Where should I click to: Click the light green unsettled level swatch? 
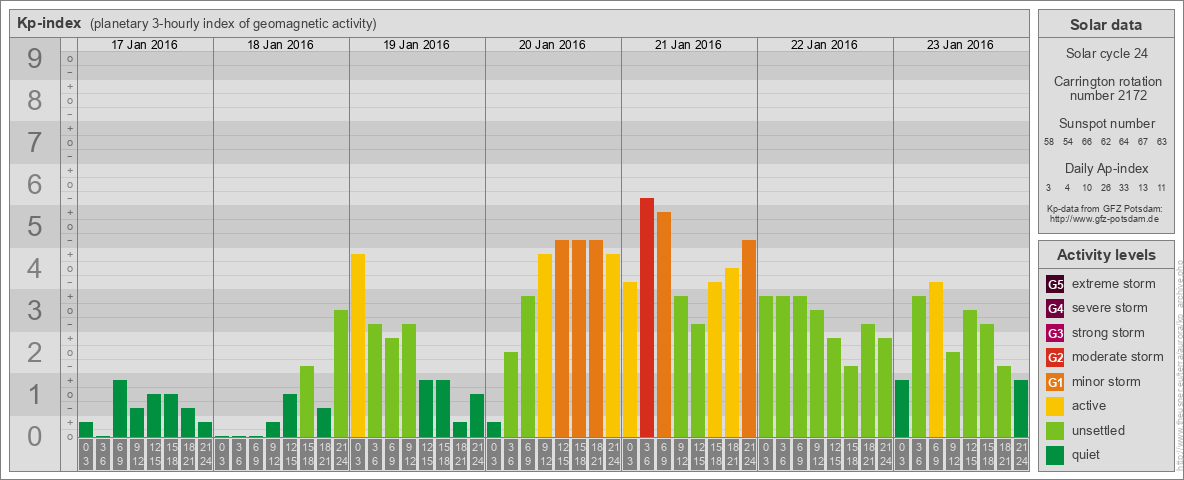click(1055, 430)
